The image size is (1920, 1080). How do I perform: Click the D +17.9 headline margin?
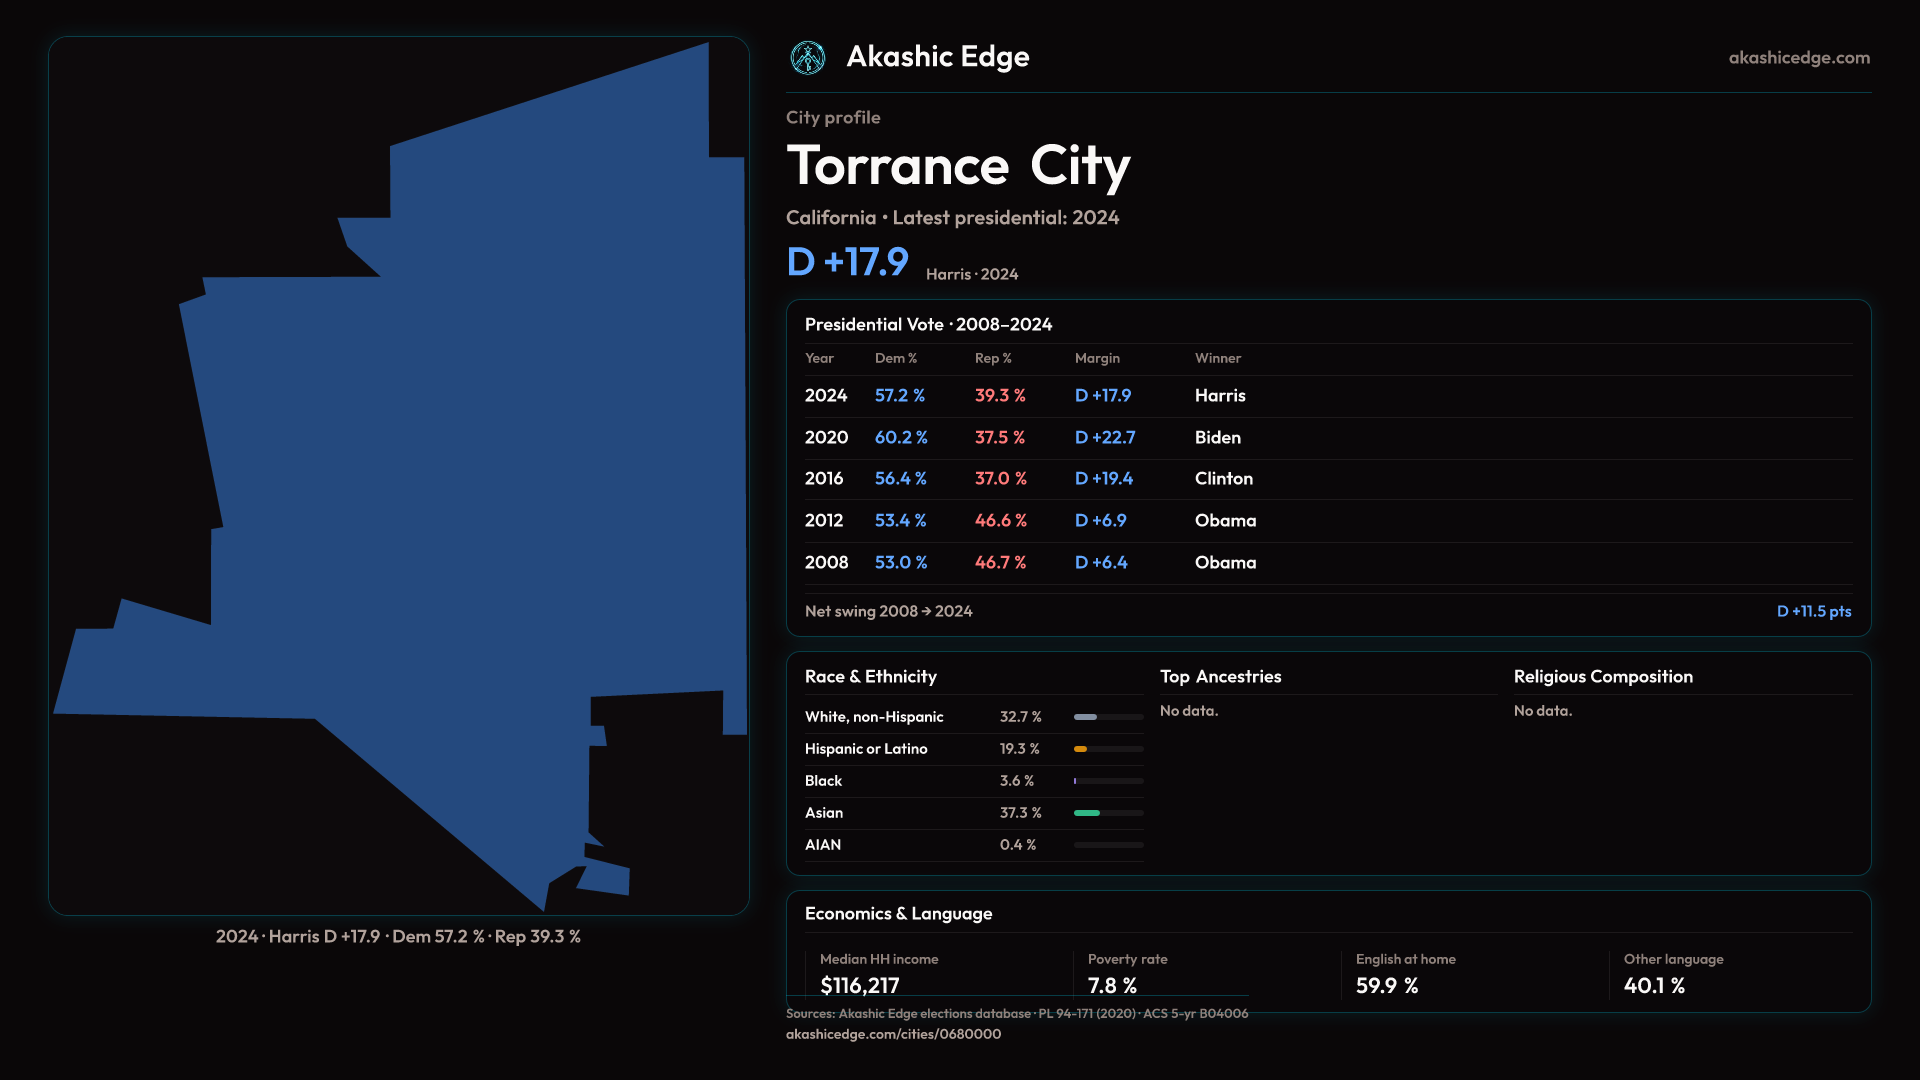click(847, 262)
